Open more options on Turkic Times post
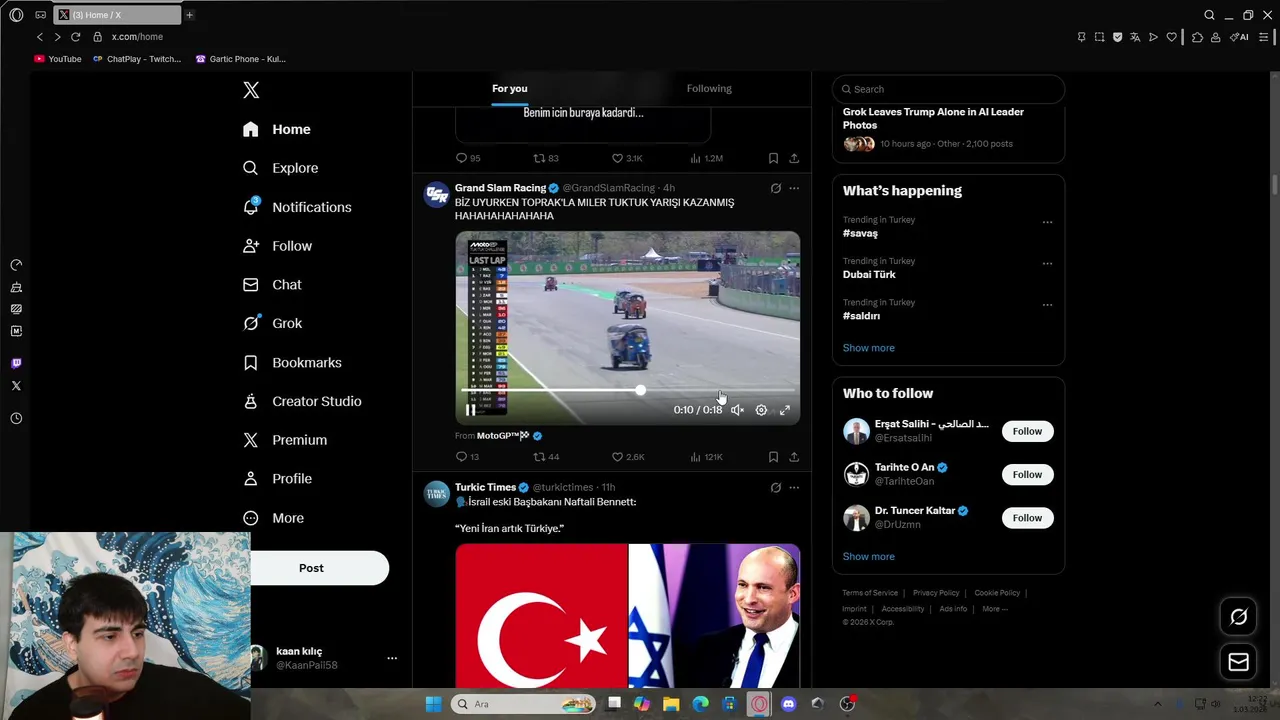1280x720 pixels. point(794,488)
